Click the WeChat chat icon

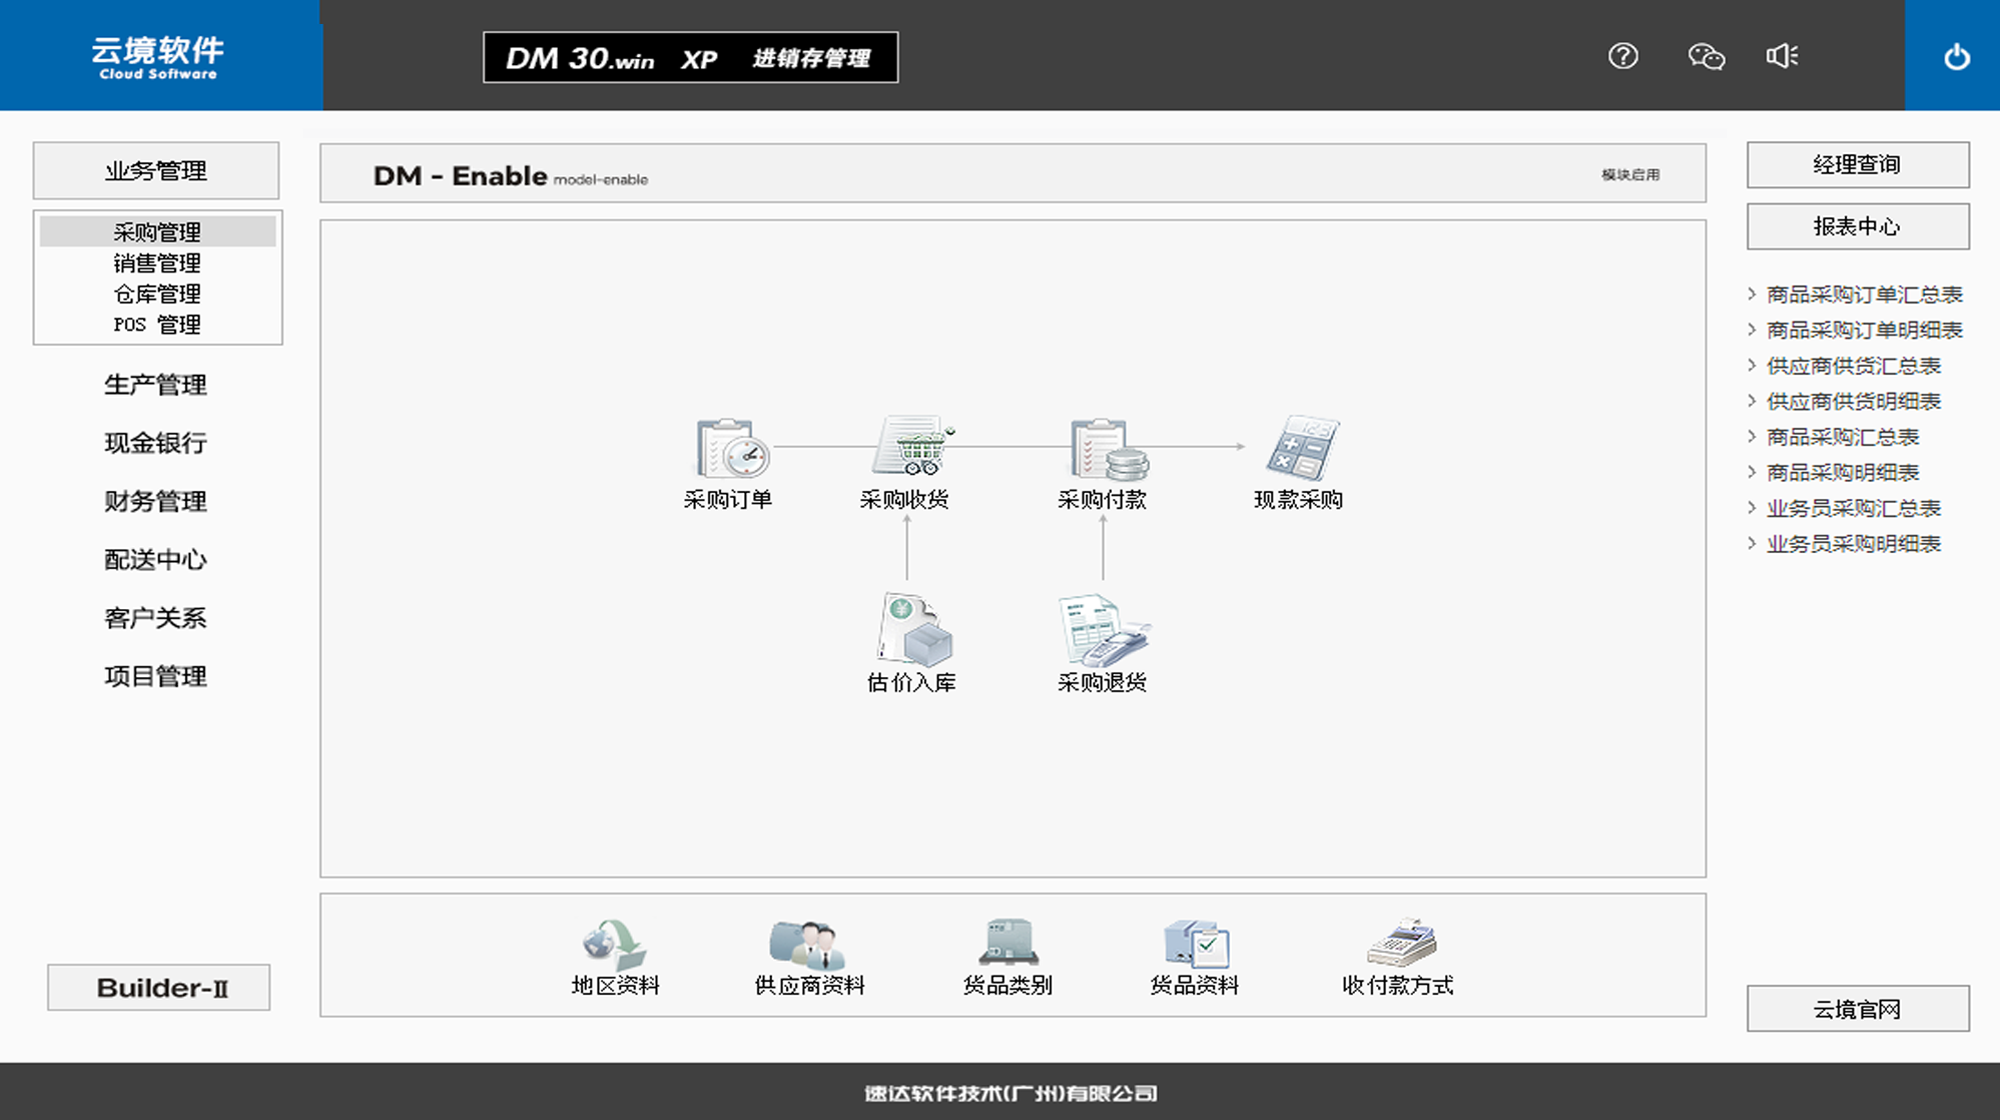[x=1706, y=56]
